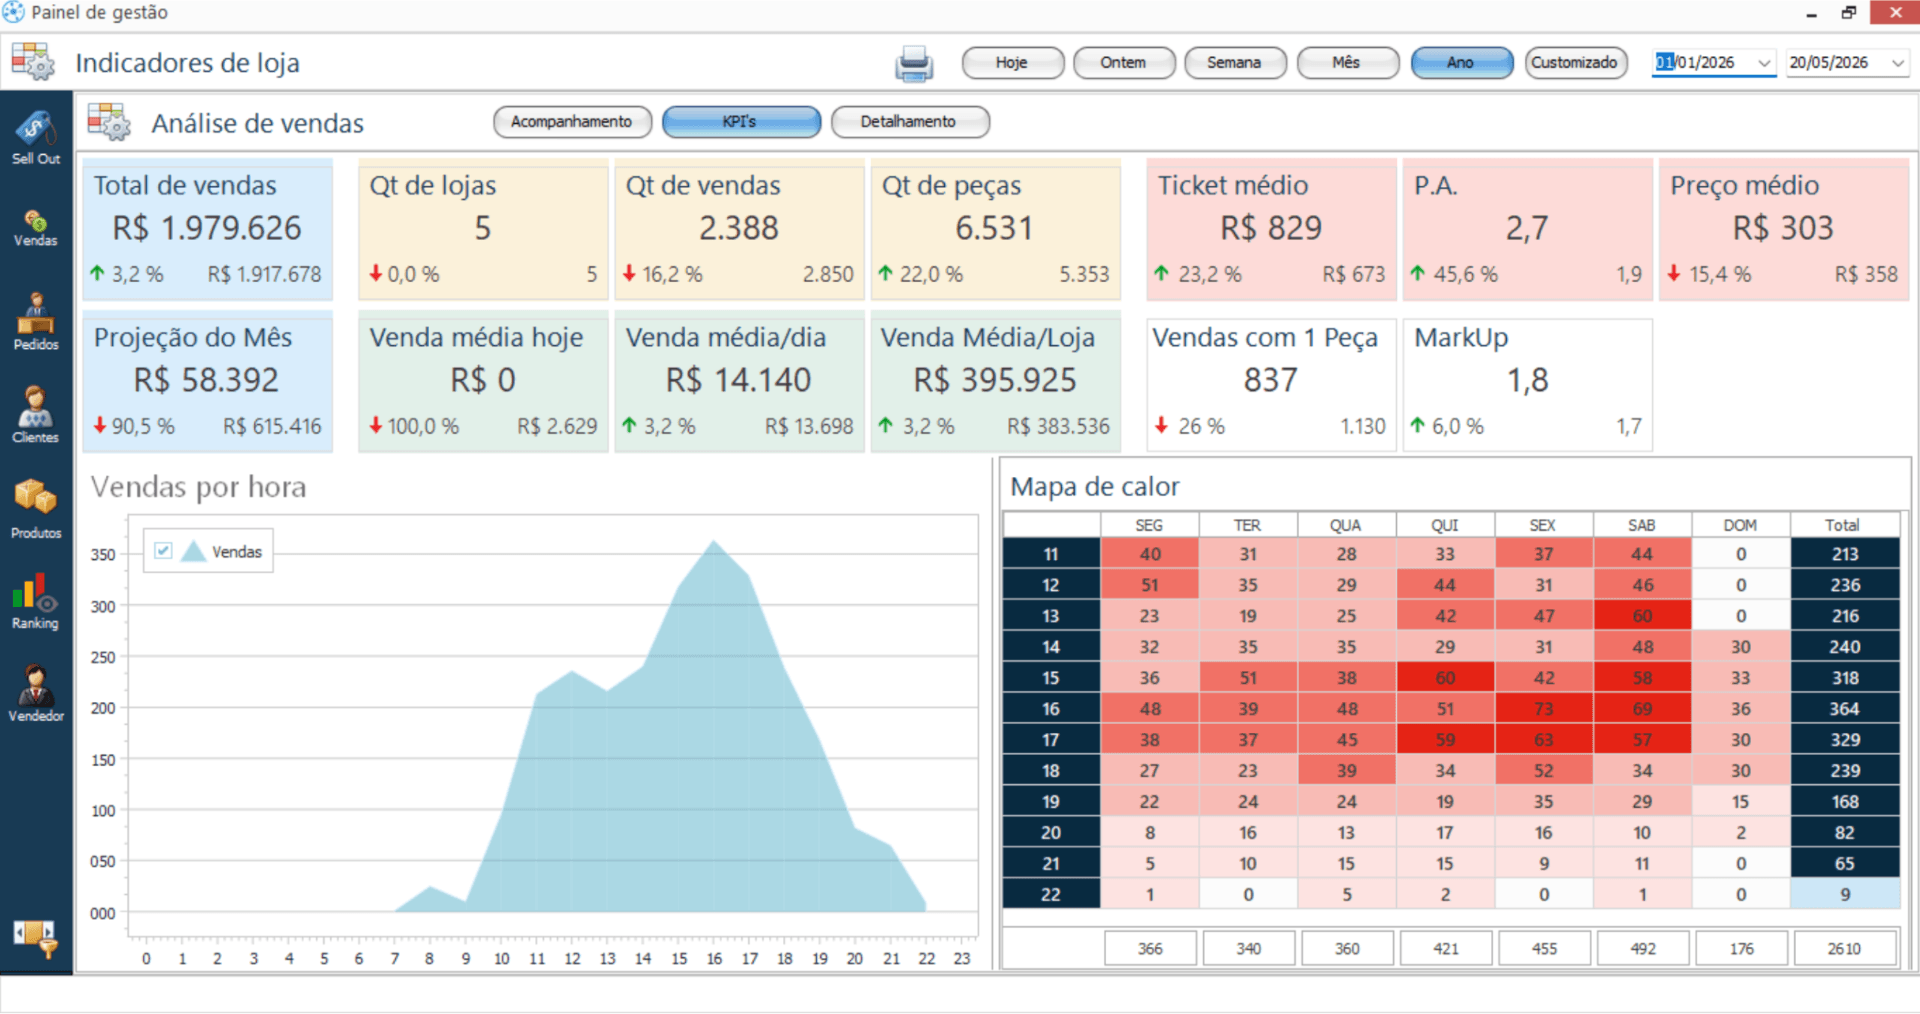This screenshot has height=1014, width=1920.
Task: Open the end date dropdown arrow
Action: [x=1898, y=63]
